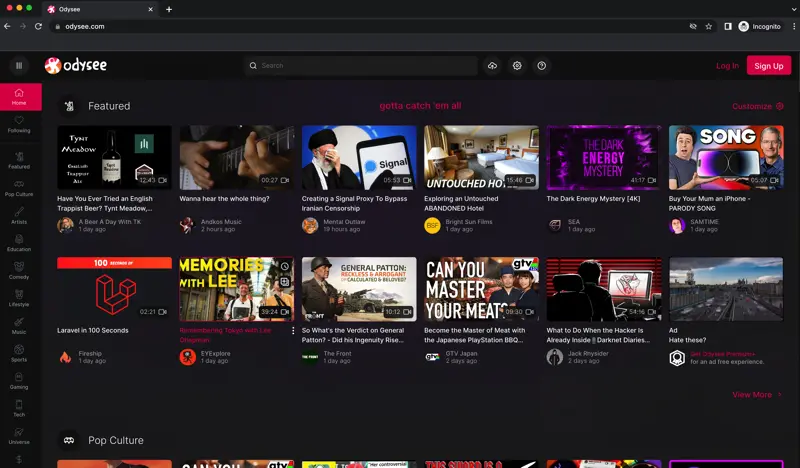Screen dimensions: 800x468
Task: Toggle browser side panel icon
Action: coord(728,27)
